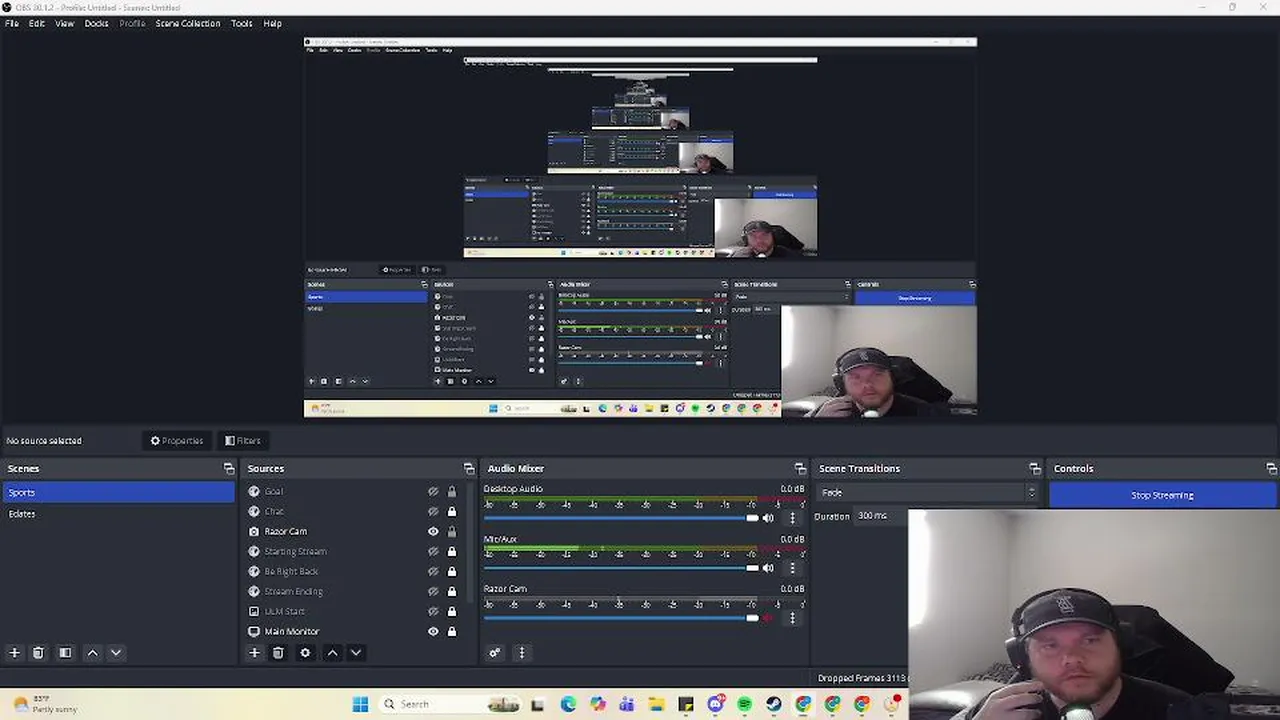The height and width of the screenshot is (720, 1280).
Task: Adjust the Mic/Aux volume slider
Action: coord(621,568)
